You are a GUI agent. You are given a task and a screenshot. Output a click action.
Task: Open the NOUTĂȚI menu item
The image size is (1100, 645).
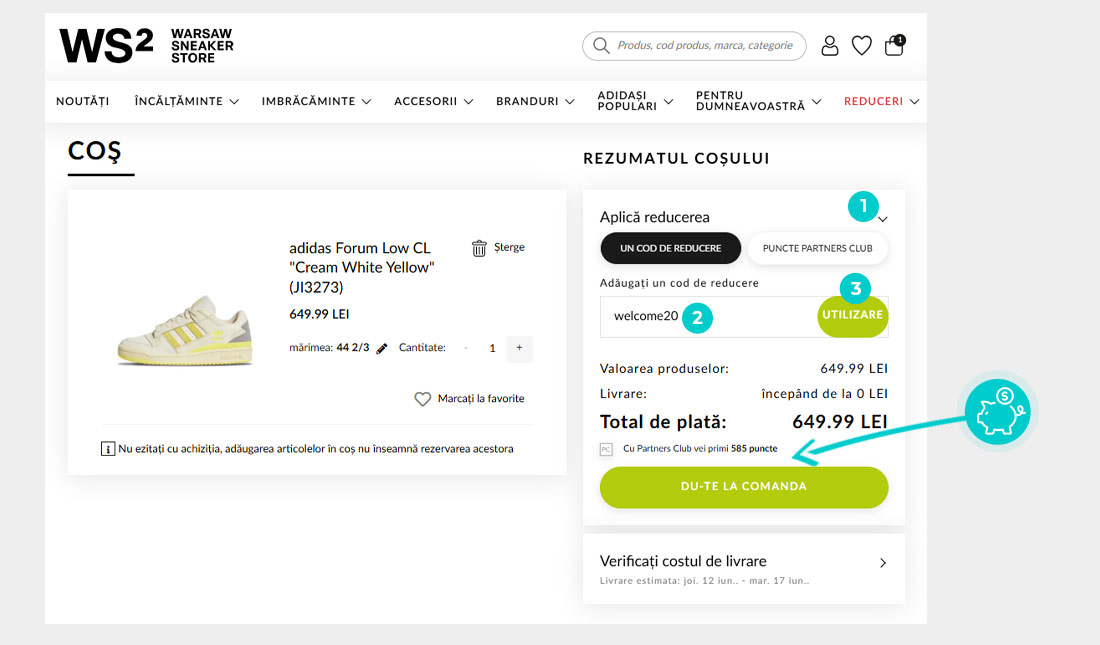click(82, 101)
